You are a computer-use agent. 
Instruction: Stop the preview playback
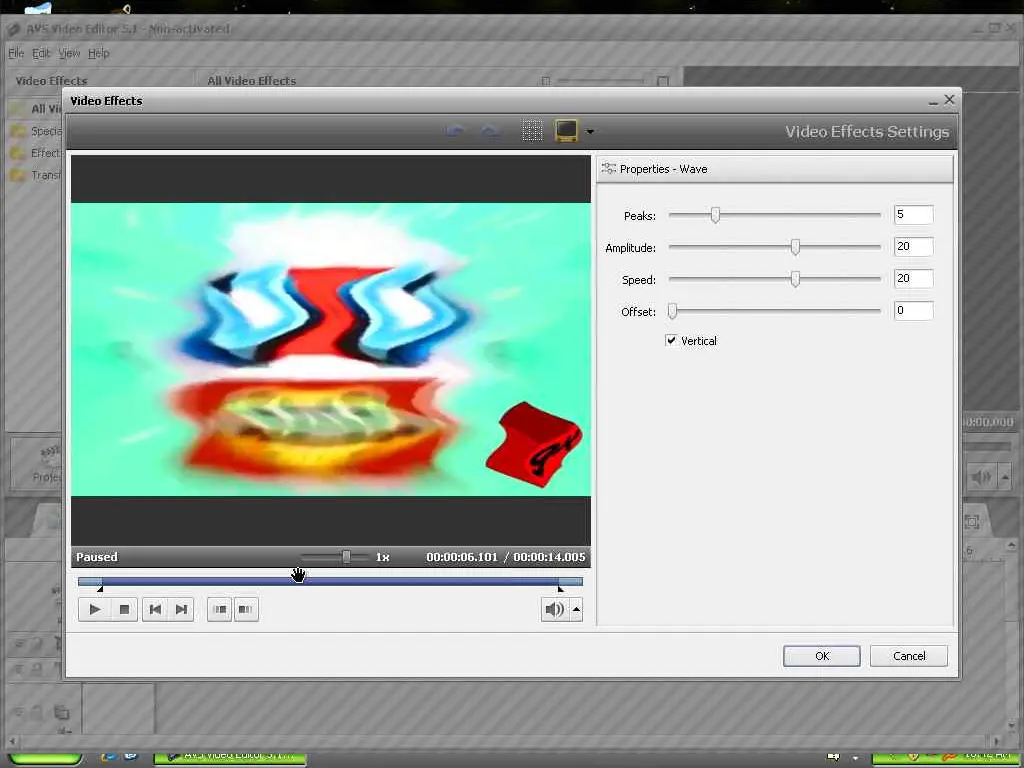pos(124,609)
